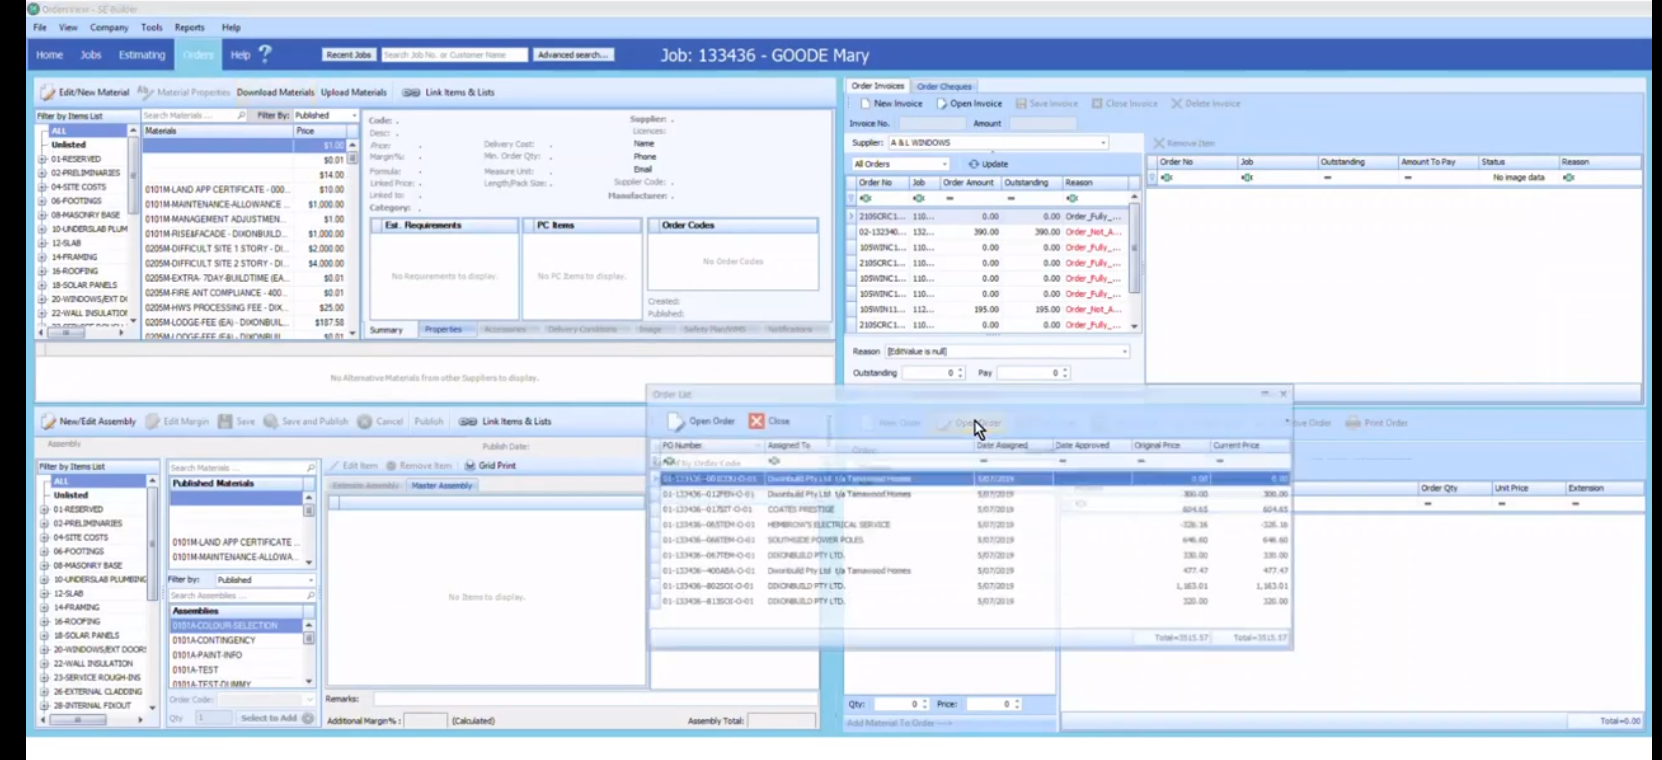Open the Company menu
The height and width of the screenshot is (760, 1662).
pos(109,27)
